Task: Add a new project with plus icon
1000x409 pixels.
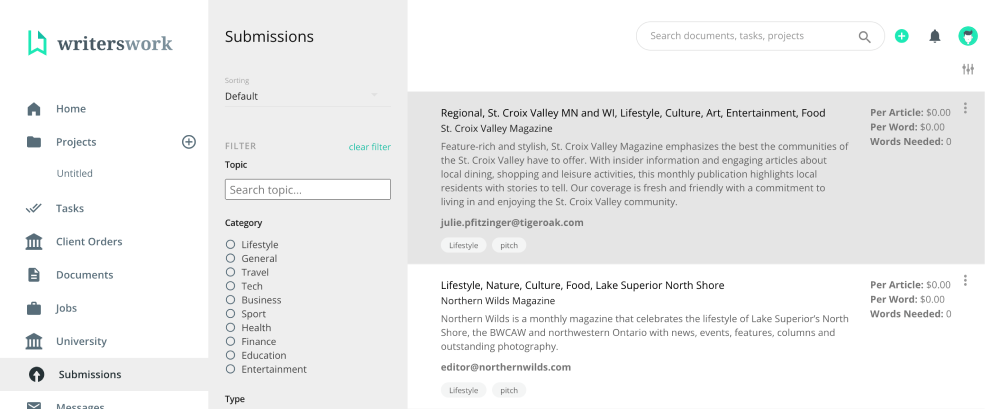Action: (188, 142)
